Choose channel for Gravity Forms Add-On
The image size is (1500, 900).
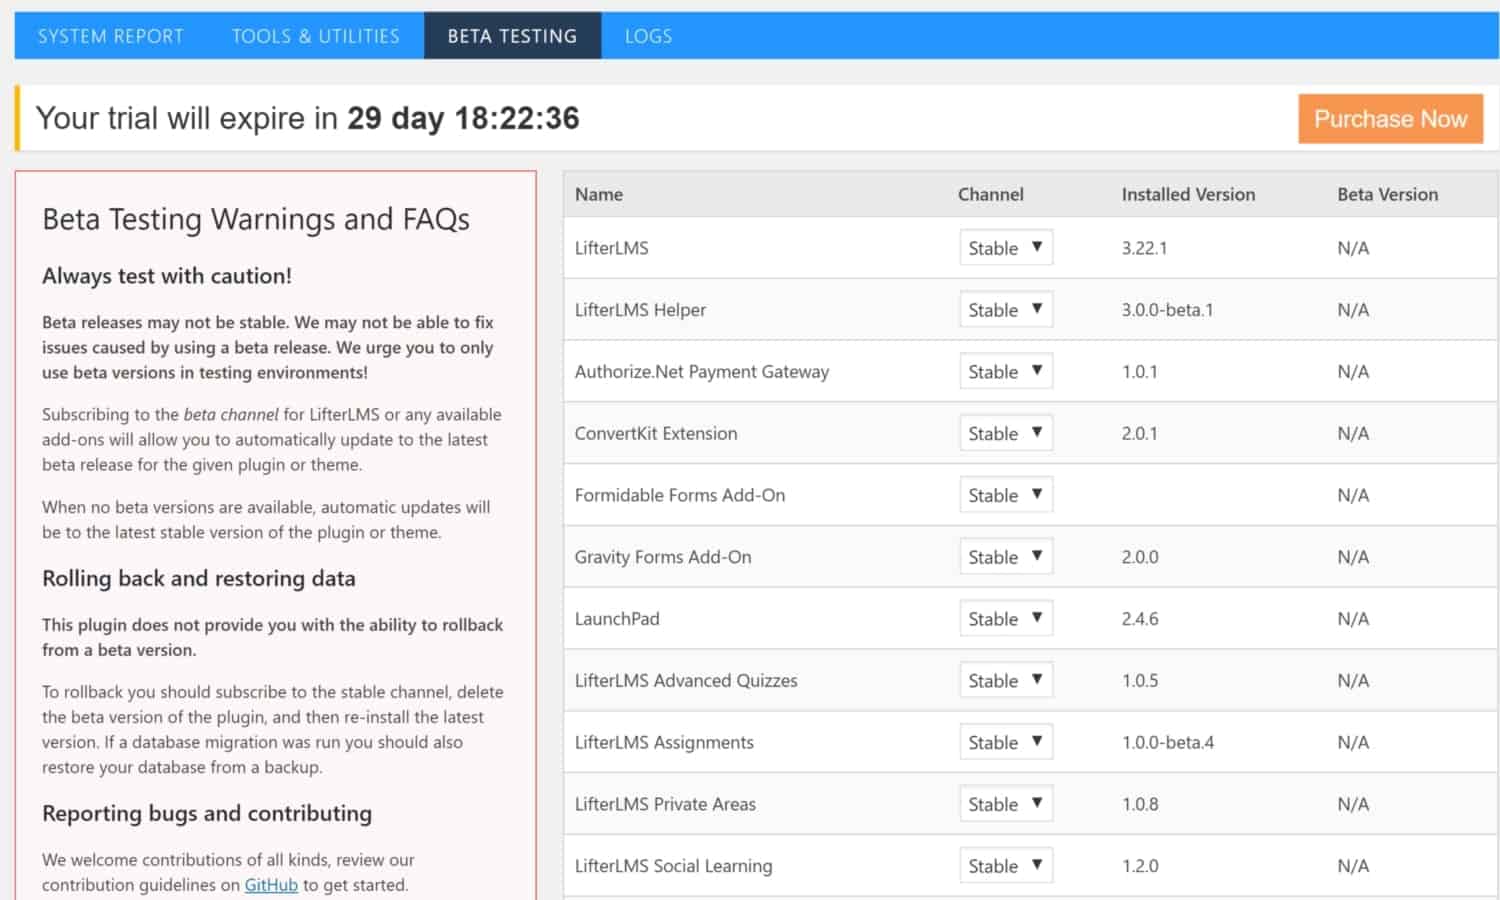point(1006,557)
